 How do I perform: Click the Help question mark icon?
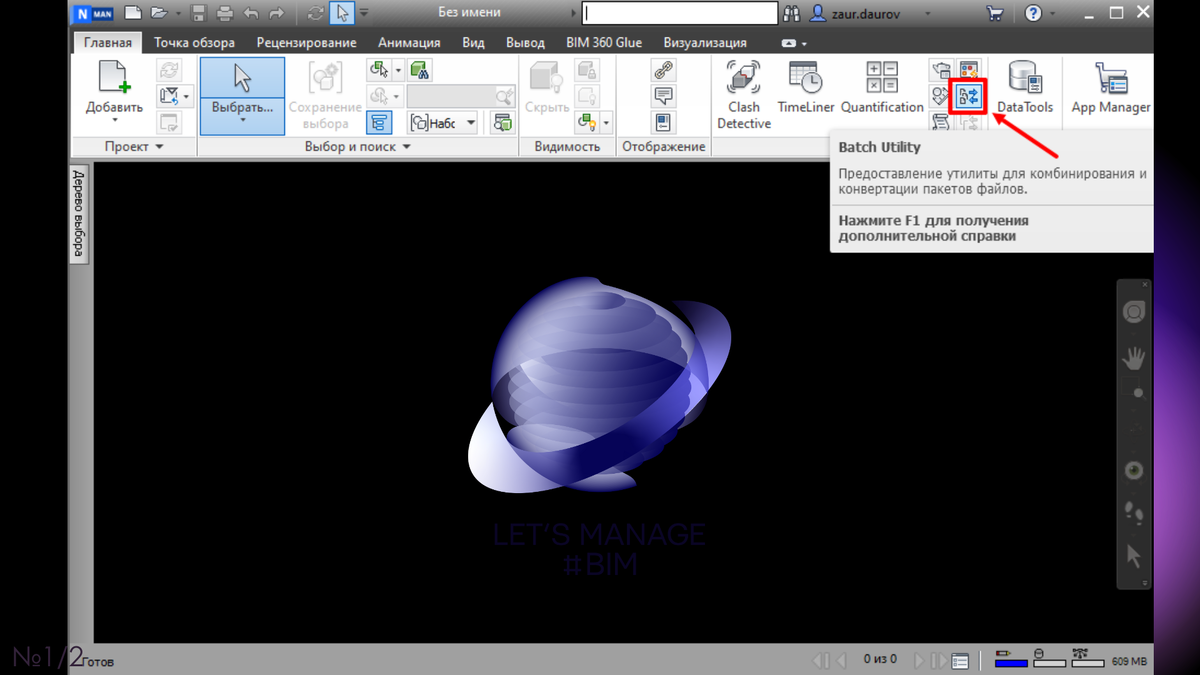point(1033,13)
